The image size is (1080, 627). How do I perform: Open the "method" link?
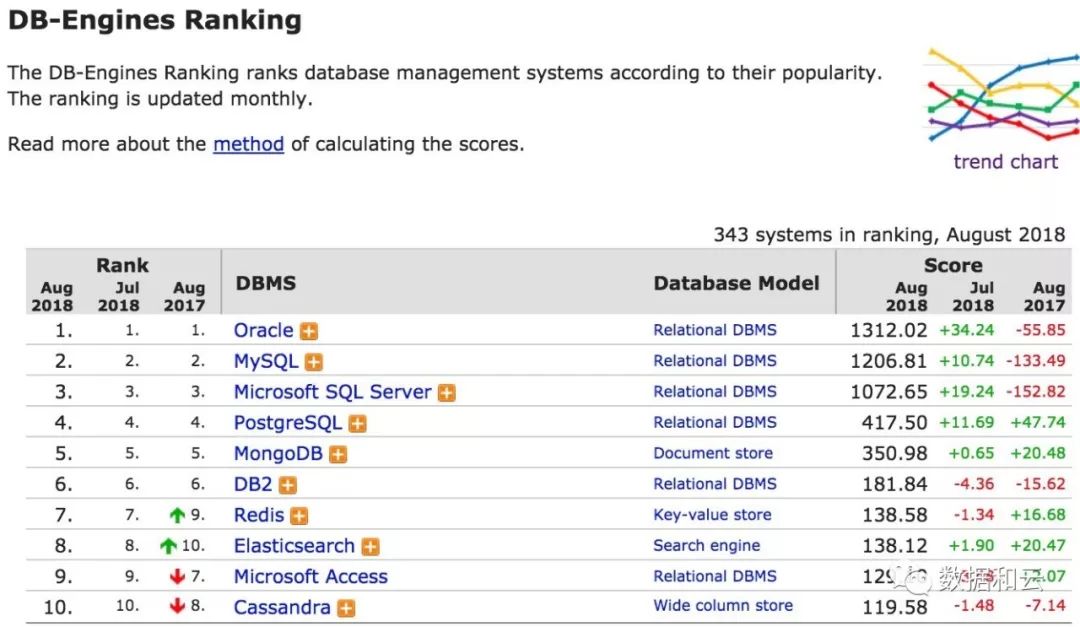(248, 144)
